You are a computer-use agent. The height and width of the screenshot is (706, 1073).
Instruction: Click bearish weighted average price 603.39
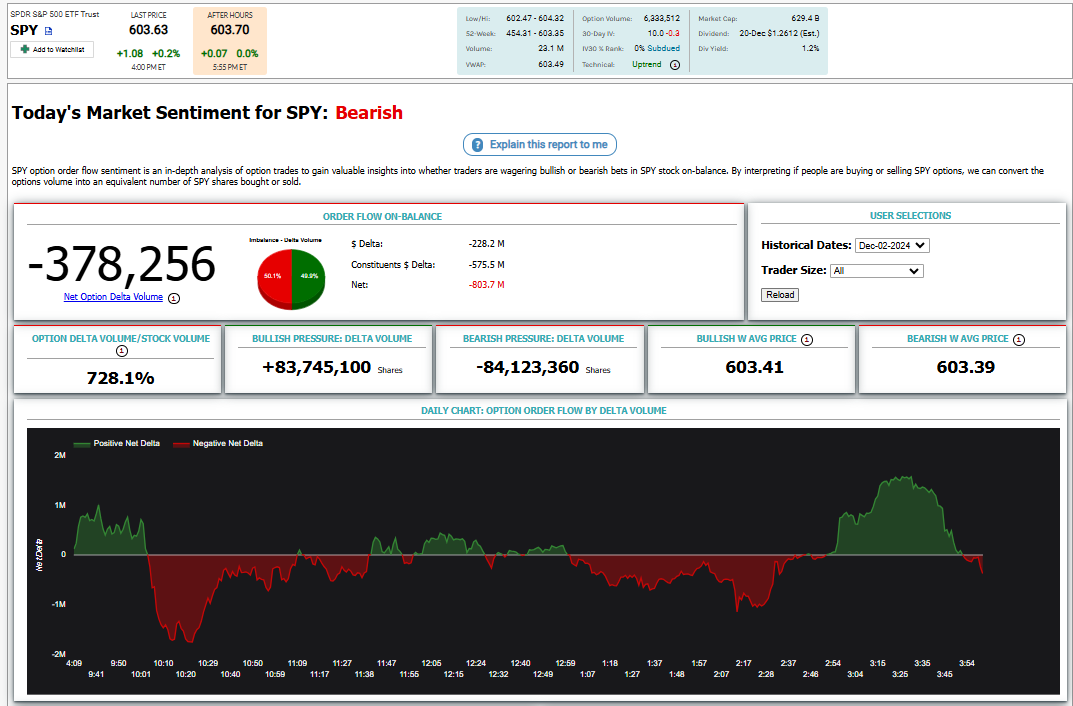click(966, 367)
